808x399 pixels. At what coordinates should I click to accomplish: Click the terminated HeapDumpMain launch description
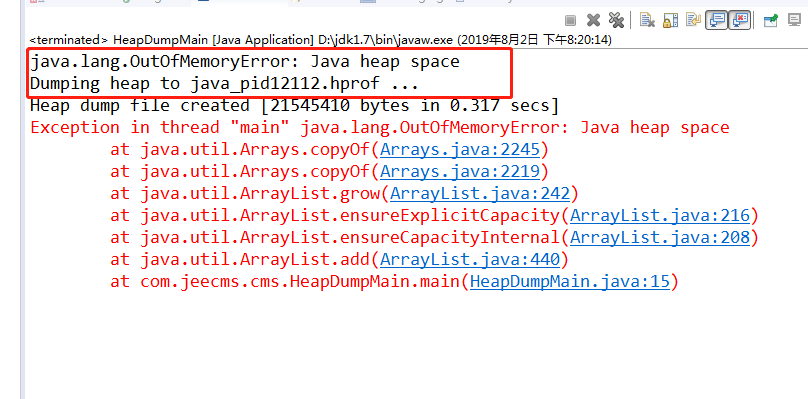click(x=321, y=40)
